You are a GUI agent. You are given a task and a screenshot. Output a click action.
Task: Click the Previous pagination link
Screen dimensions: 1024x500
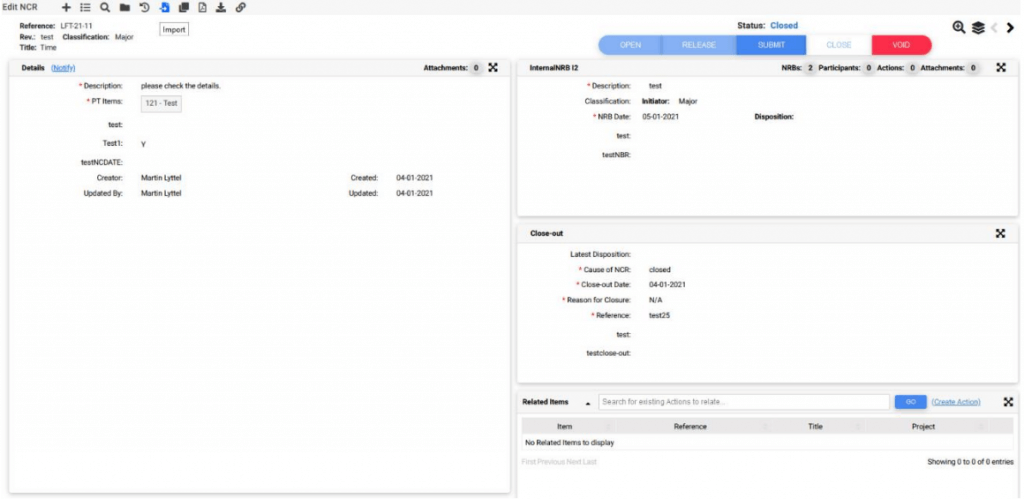point(551,462)
